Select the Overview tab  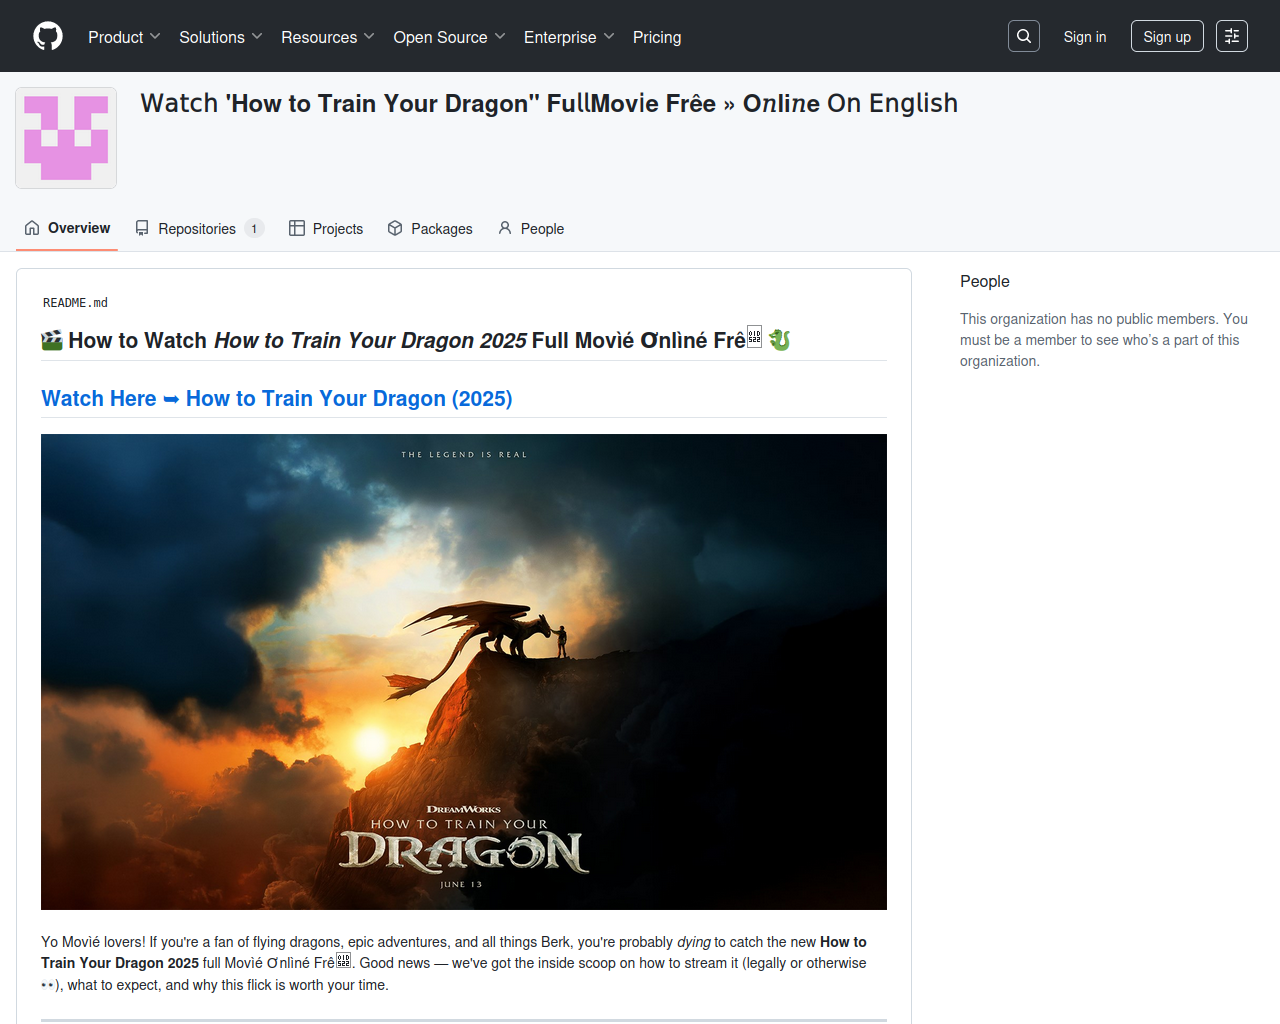68,228
